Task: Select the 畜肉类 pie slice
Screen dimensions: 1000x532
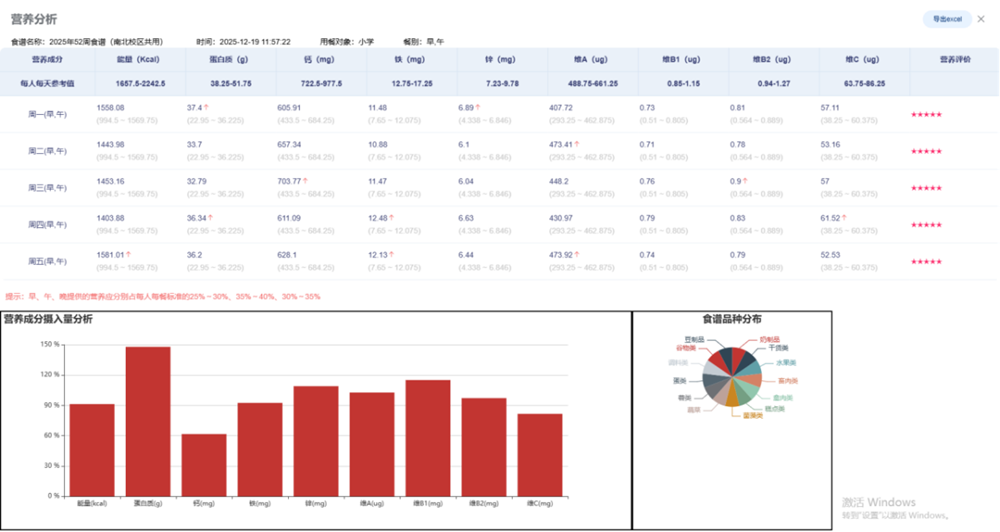Action: point(754,382)
